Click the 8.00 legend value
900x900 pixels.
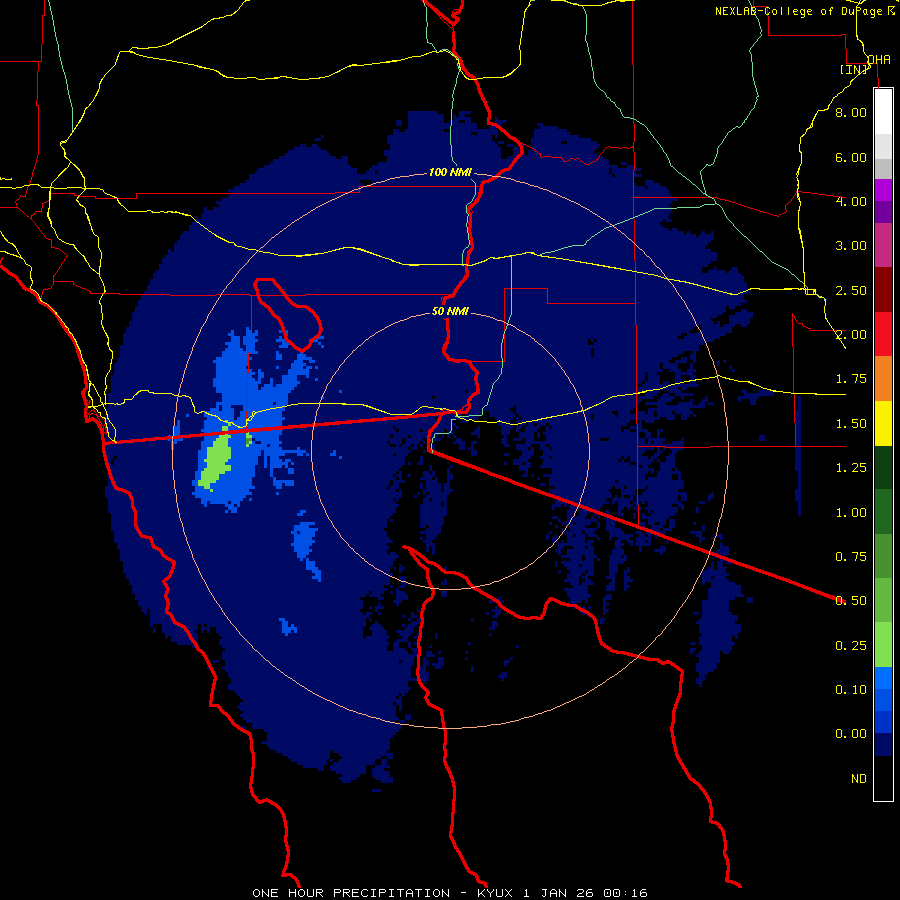coord(851,112)
